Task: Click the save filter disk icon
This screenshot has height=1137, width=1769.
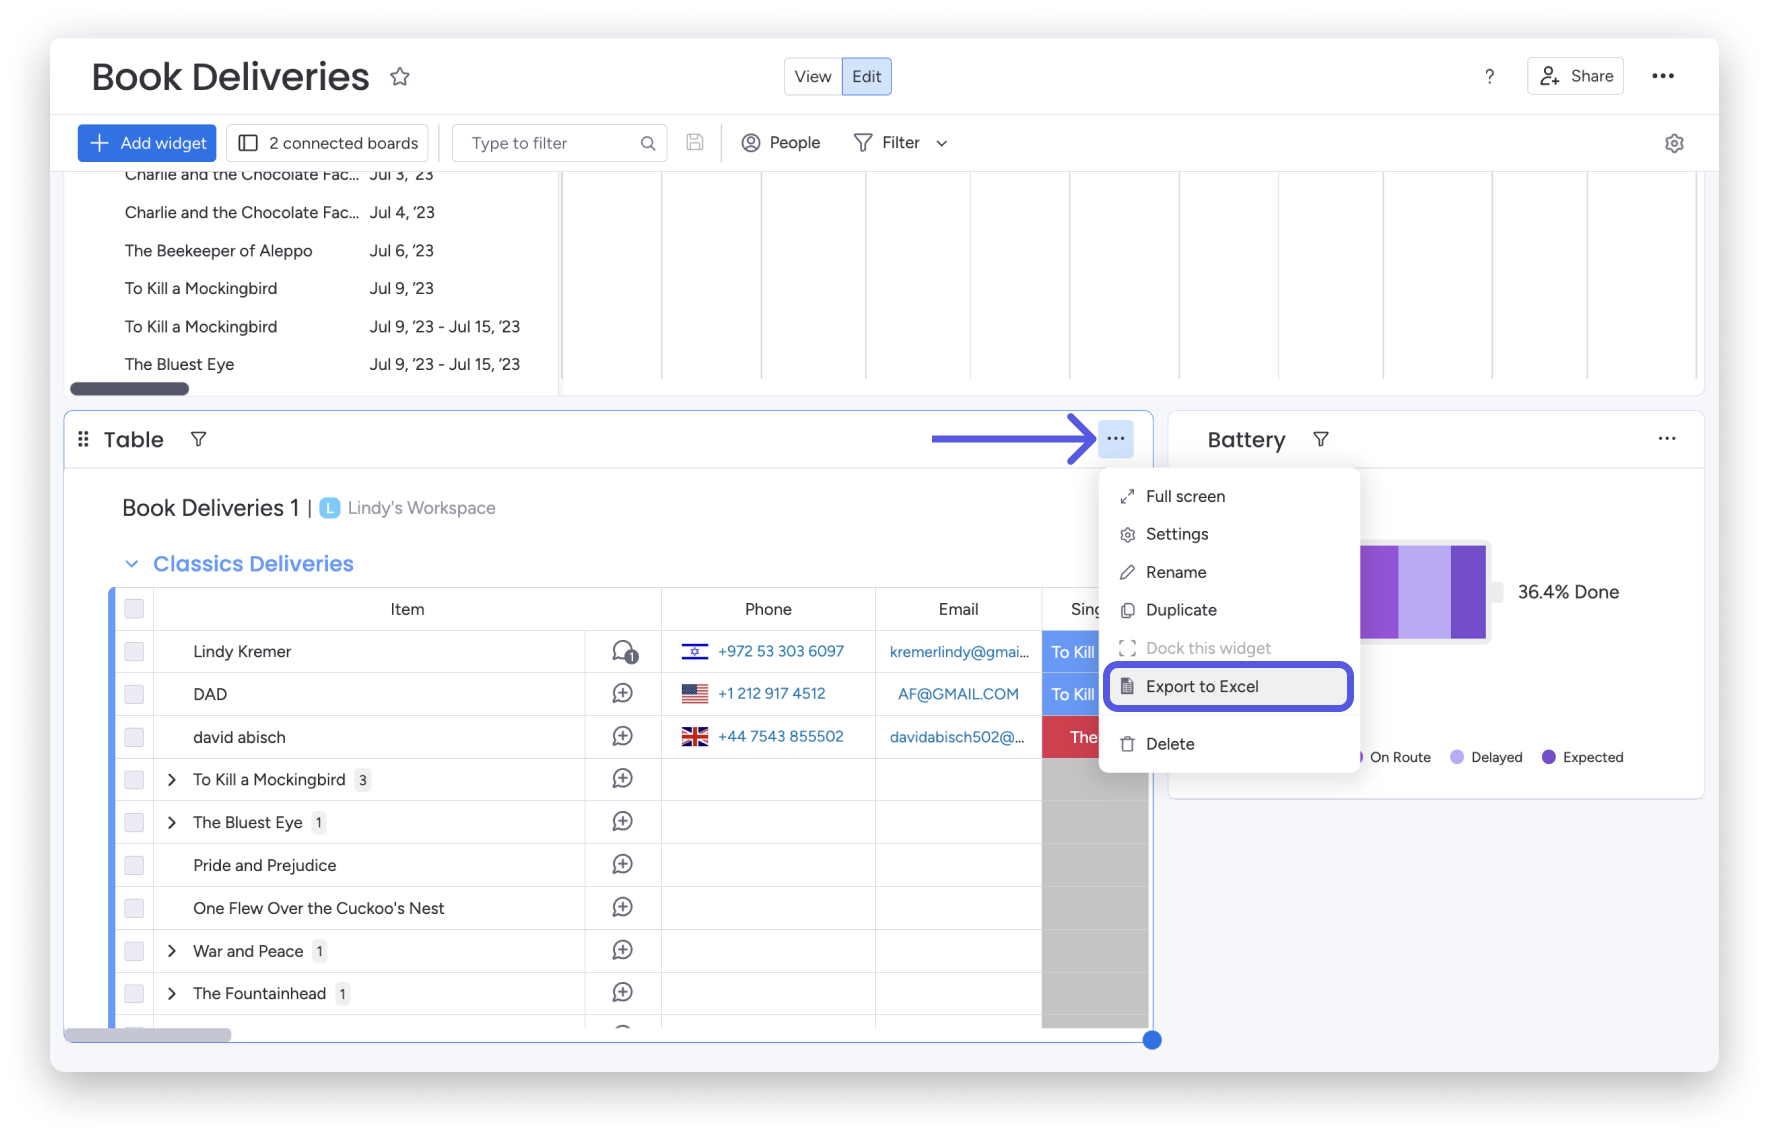Action: (x=695, y=143)
